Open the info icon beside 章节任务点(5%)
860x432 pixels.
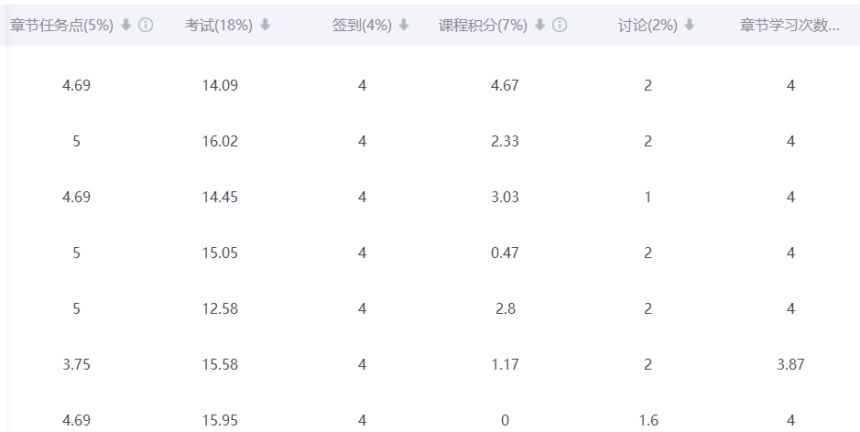[x=145, y=24]
